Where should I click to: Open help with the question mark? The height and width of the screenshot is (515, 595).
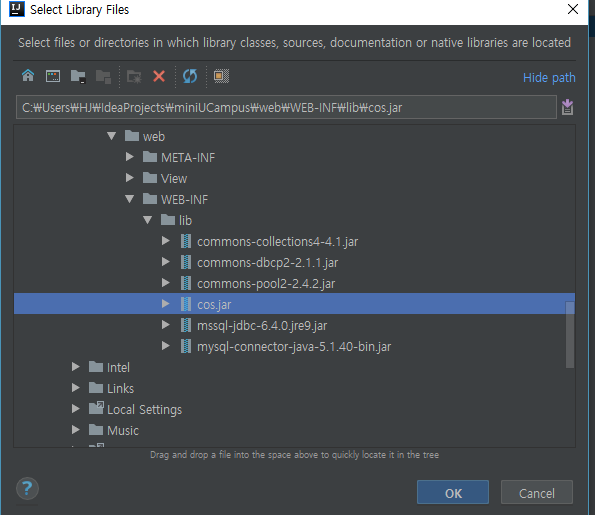pos(27,488)
